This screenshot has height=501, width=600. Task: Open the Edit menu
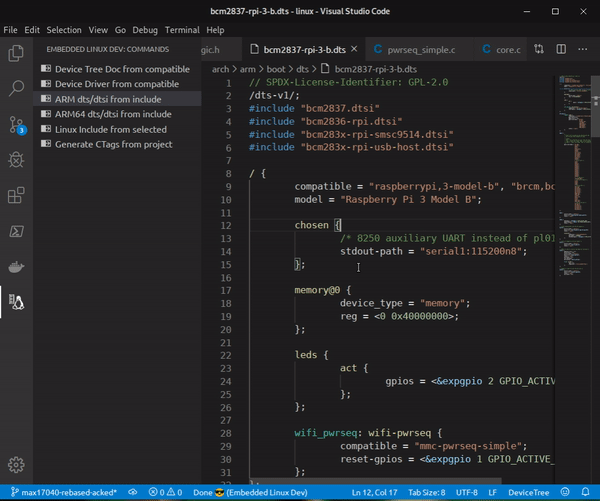[32, 30]
